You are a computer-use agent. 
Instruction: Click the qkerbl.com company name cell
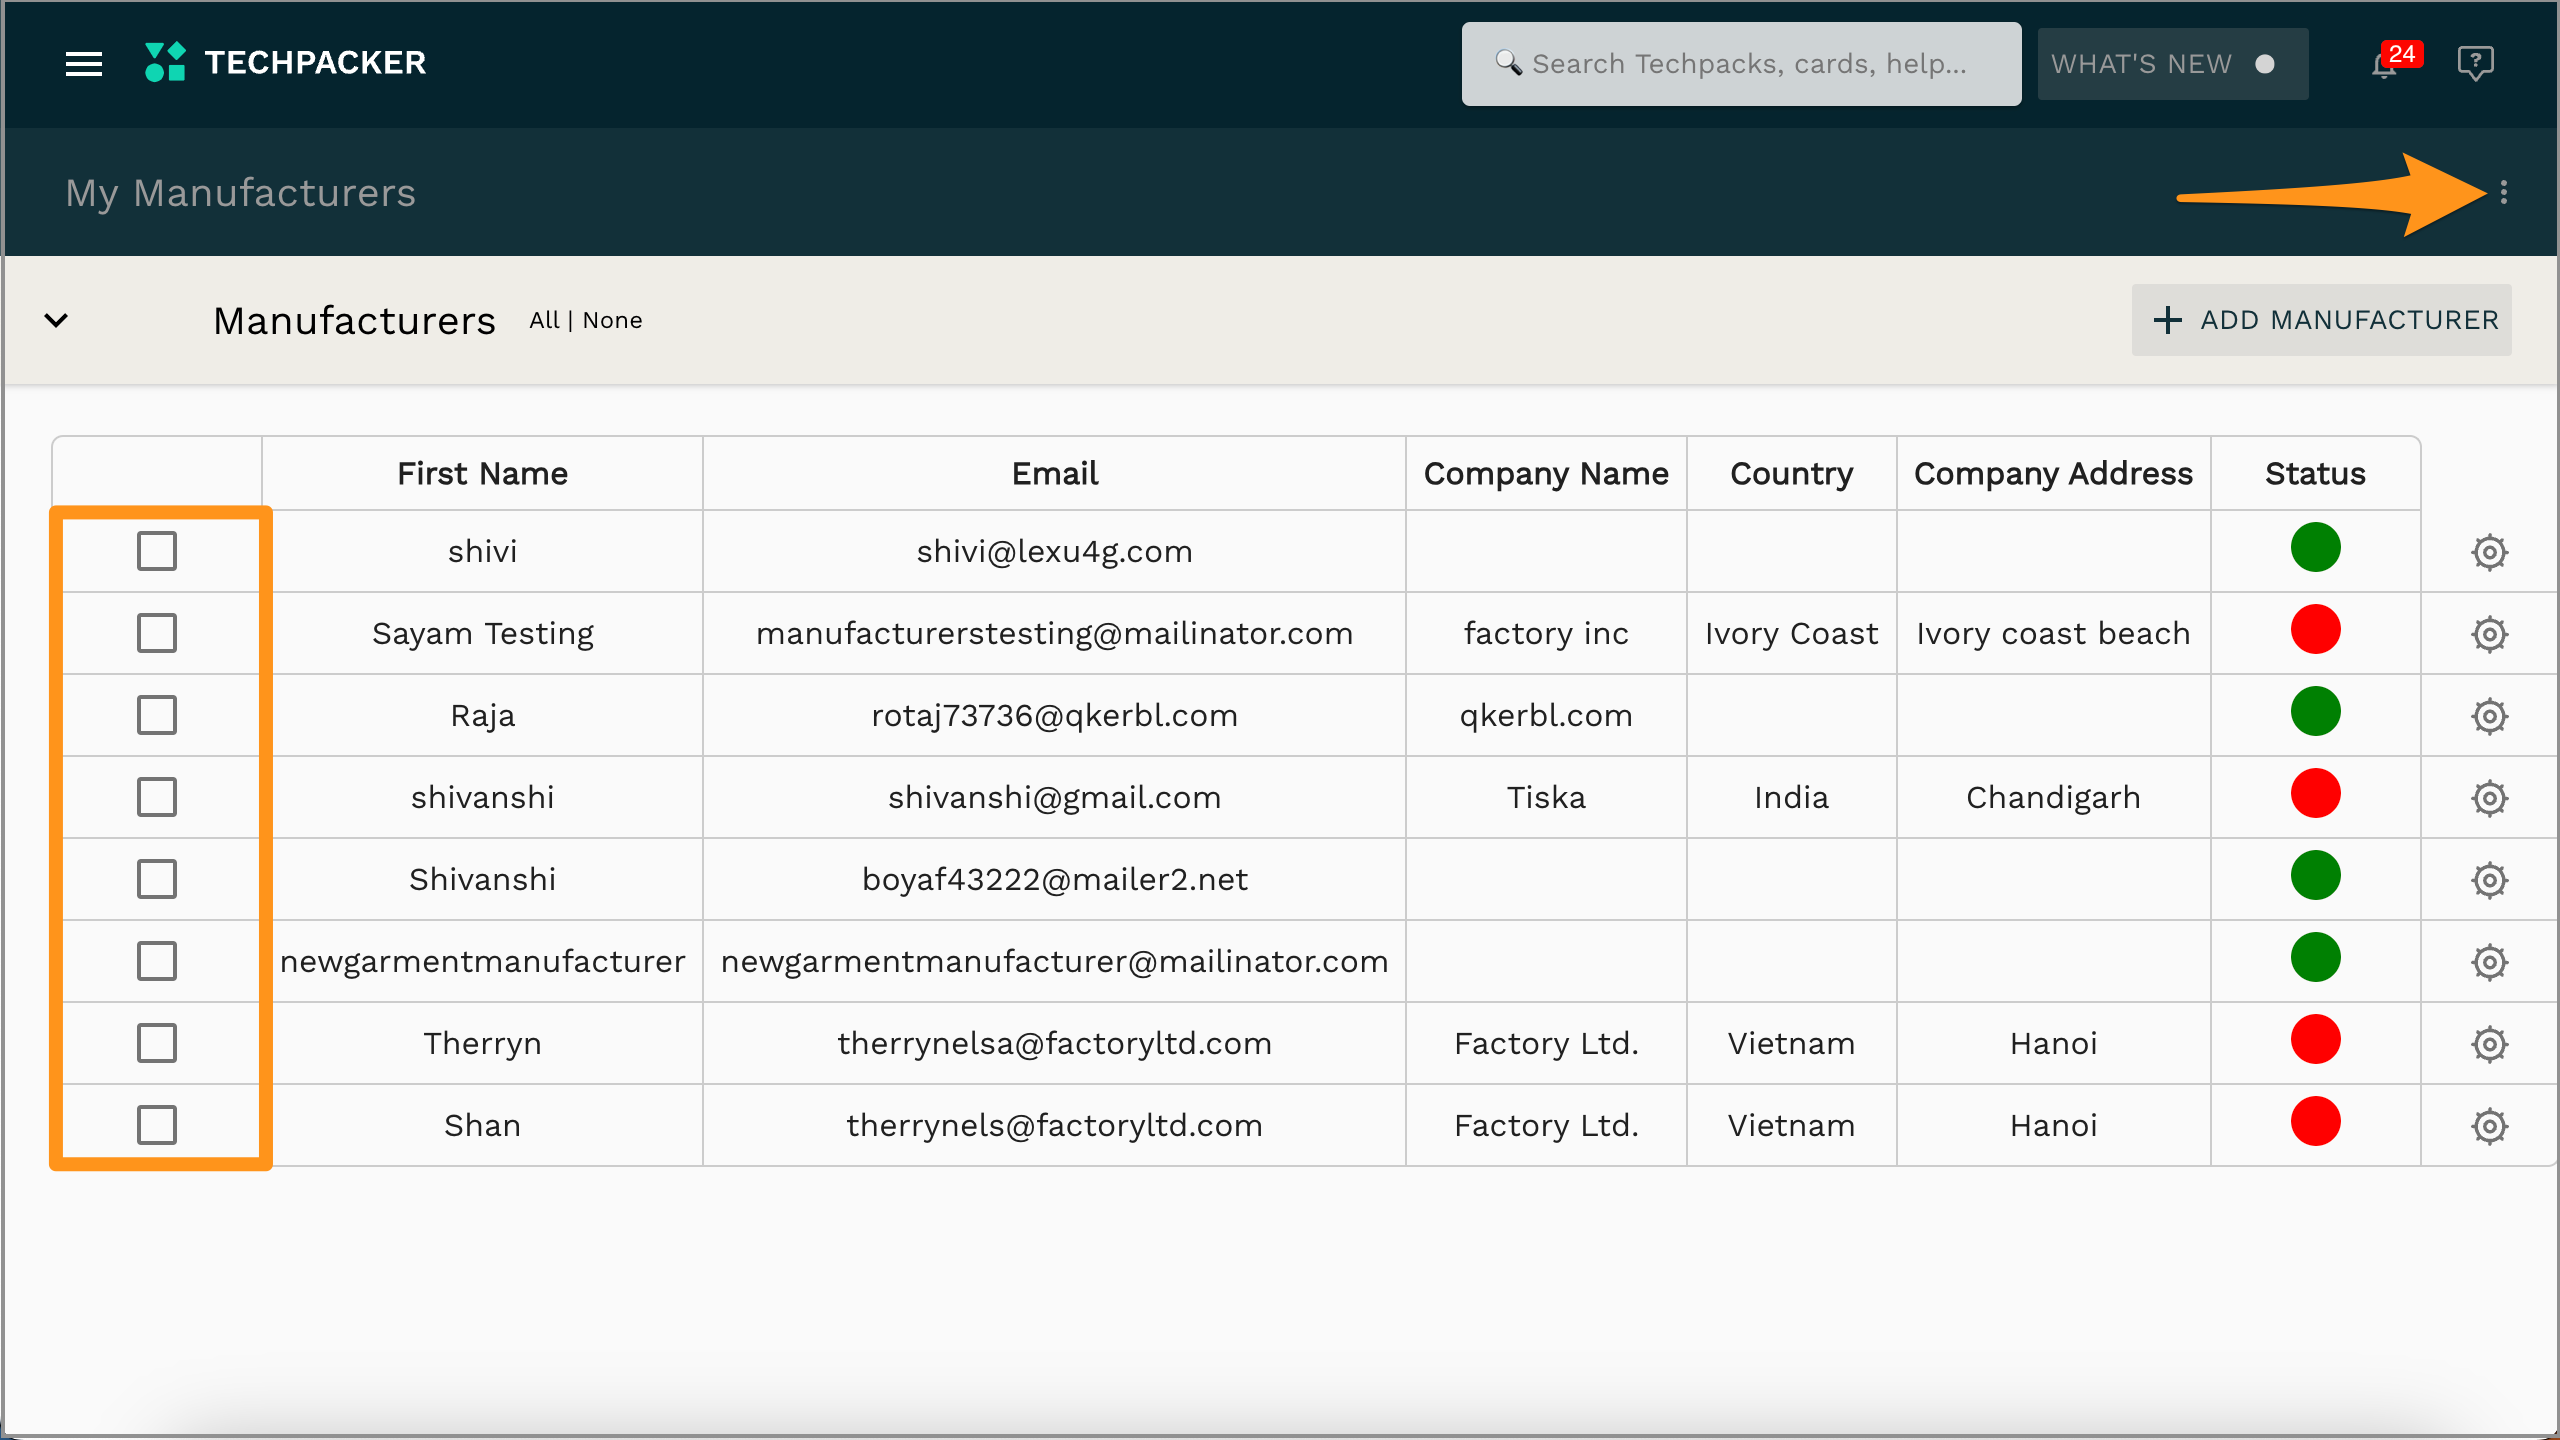pyautogui.click(x=1546, y=716)
